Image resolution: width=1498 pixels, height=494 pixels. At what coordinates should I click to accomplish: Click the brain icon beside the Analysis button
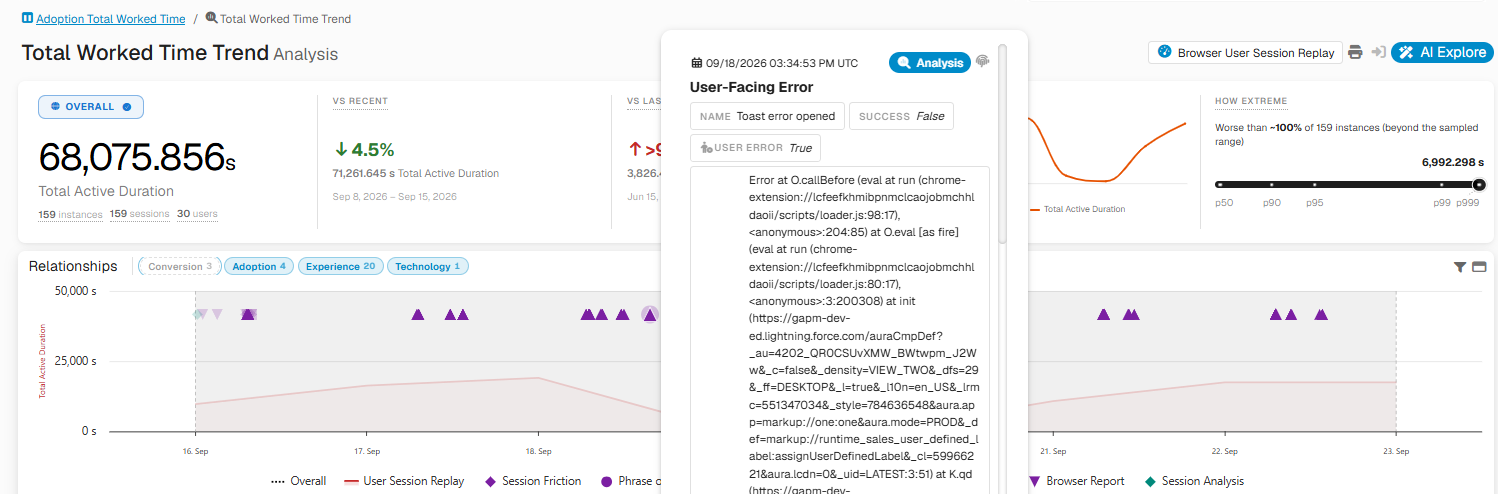click(982, 61)
